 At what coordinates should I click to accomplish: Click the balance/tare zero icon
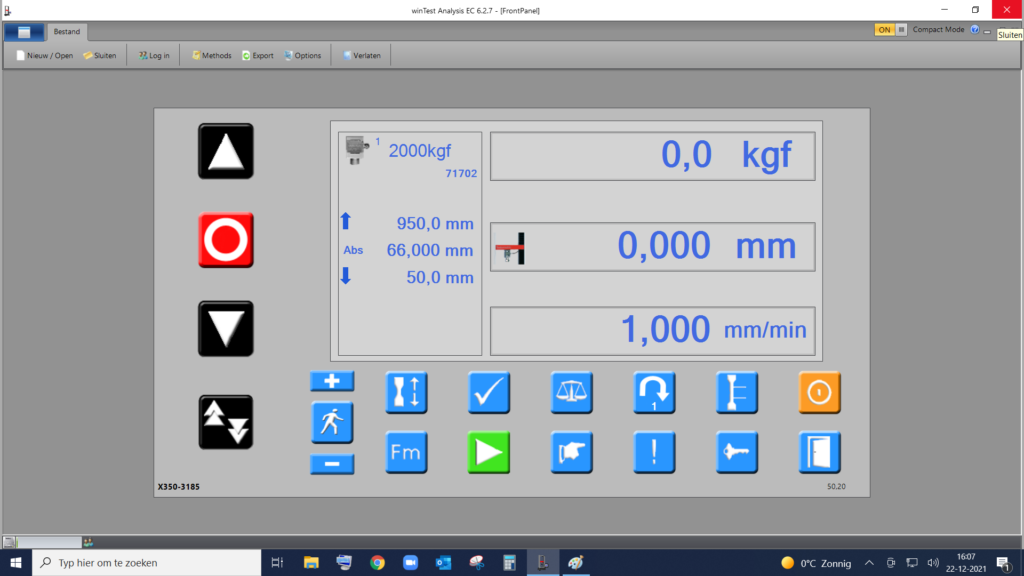(x=571, y=392)
